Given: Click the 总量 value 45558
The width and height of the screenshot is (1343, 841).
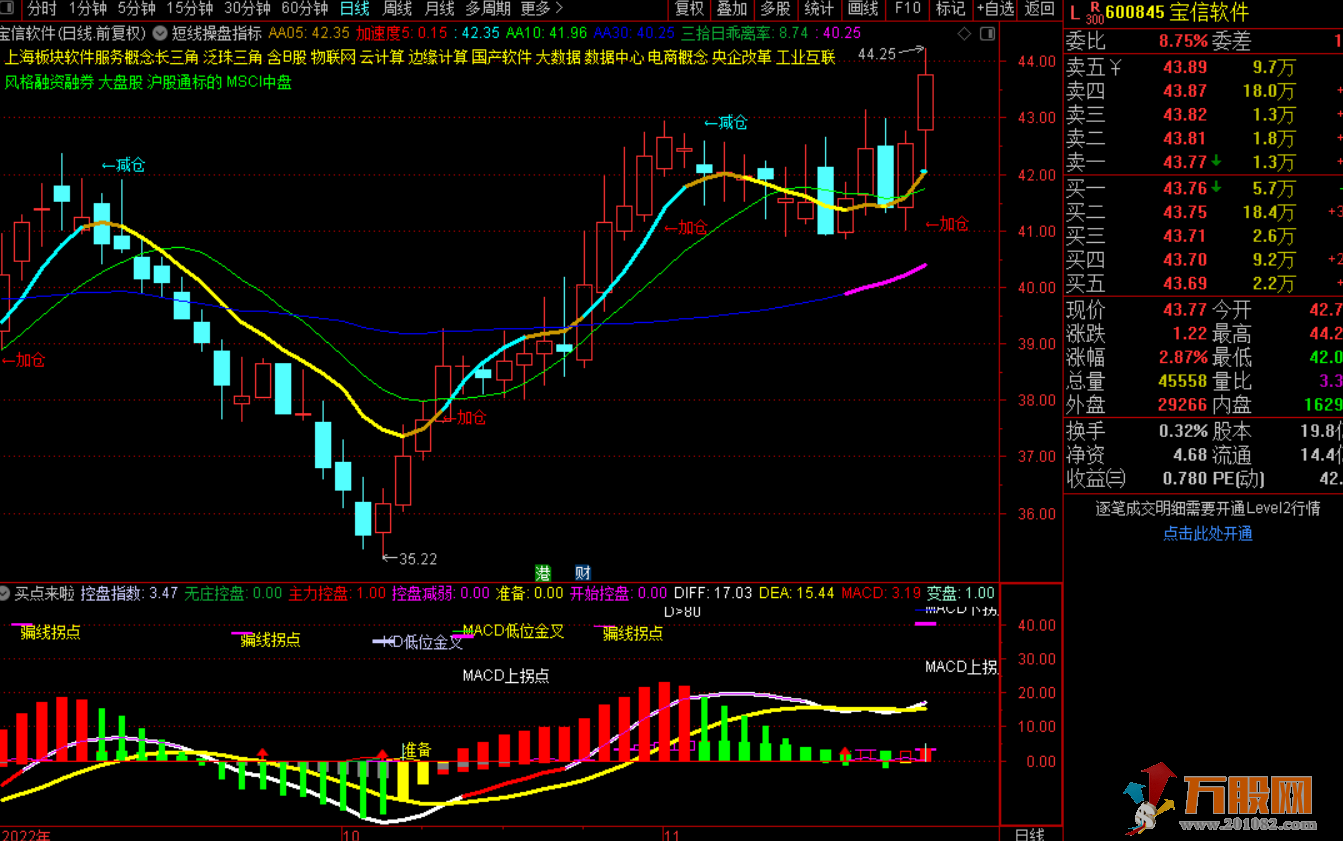Looking at the screenshot, I should point(1183,382).
